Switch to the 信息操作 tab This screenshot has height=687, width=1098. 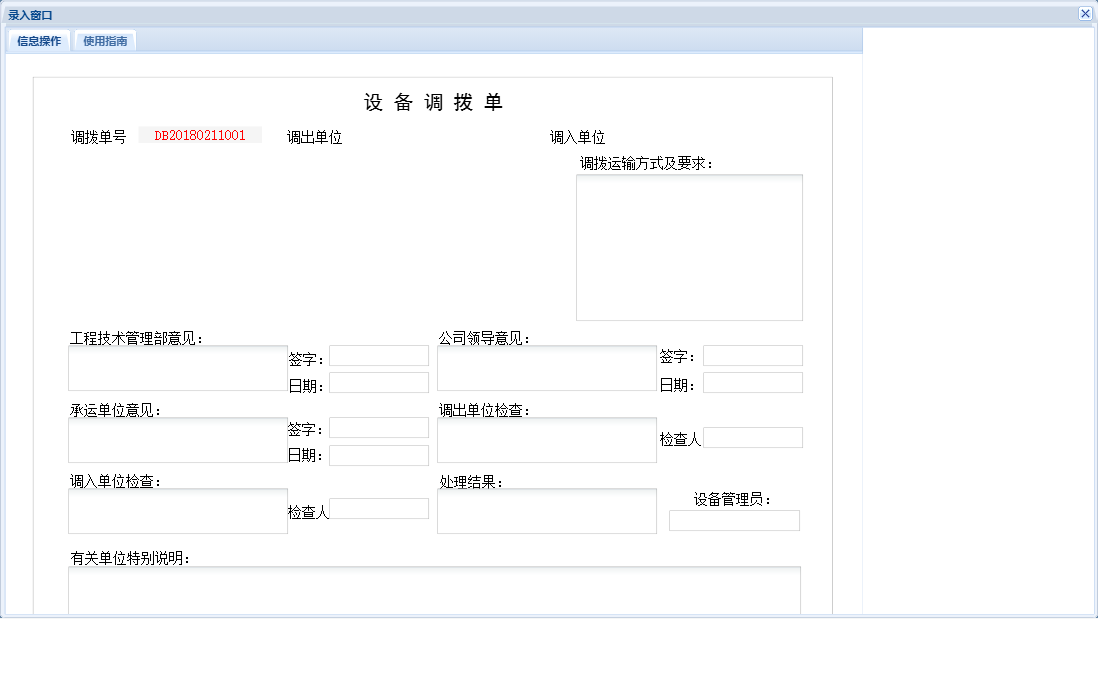[36, 41]
